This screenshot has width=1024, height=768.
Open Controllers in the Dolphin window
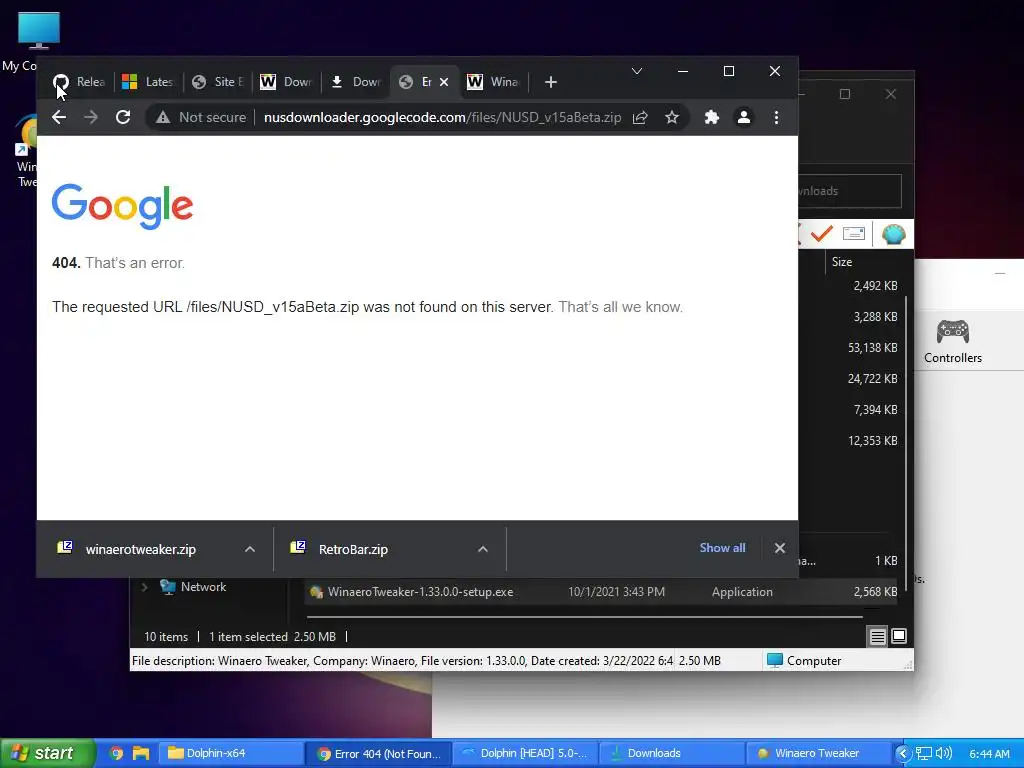coord(952,342)
